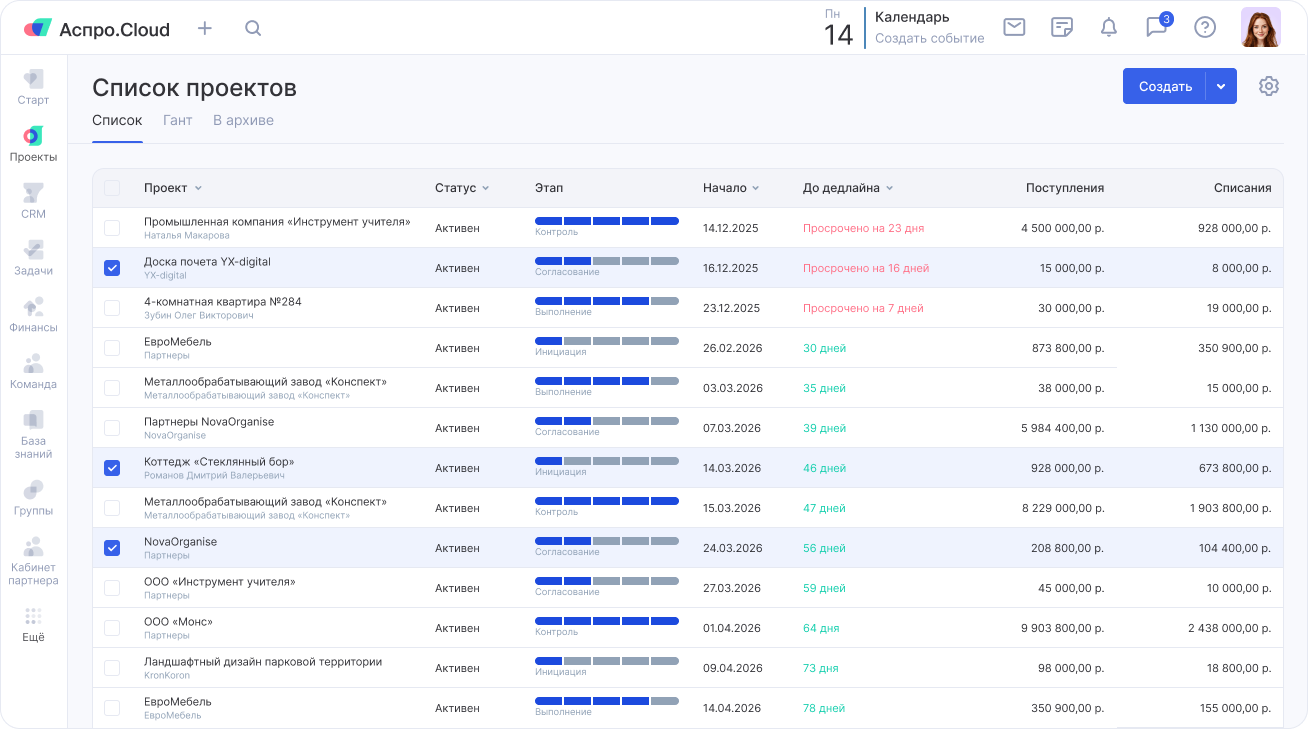Open the help question mark icon
Screen dimensions: 1308x729
click(1205, 28)
